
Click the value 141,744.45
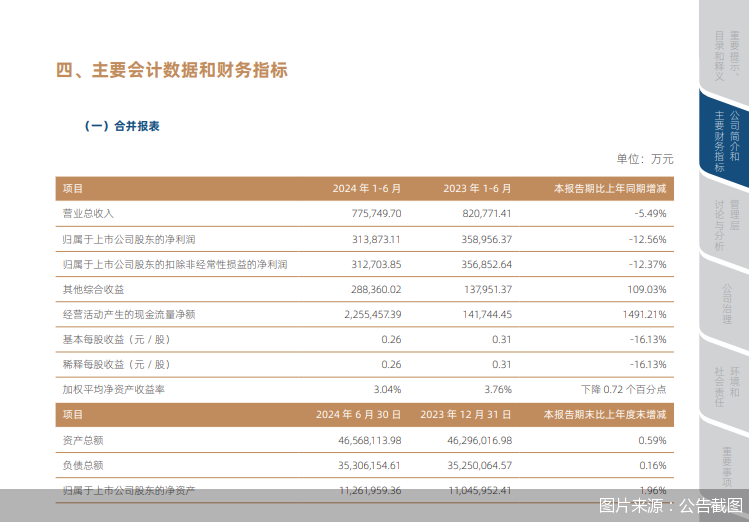click(x=487, y=314)
